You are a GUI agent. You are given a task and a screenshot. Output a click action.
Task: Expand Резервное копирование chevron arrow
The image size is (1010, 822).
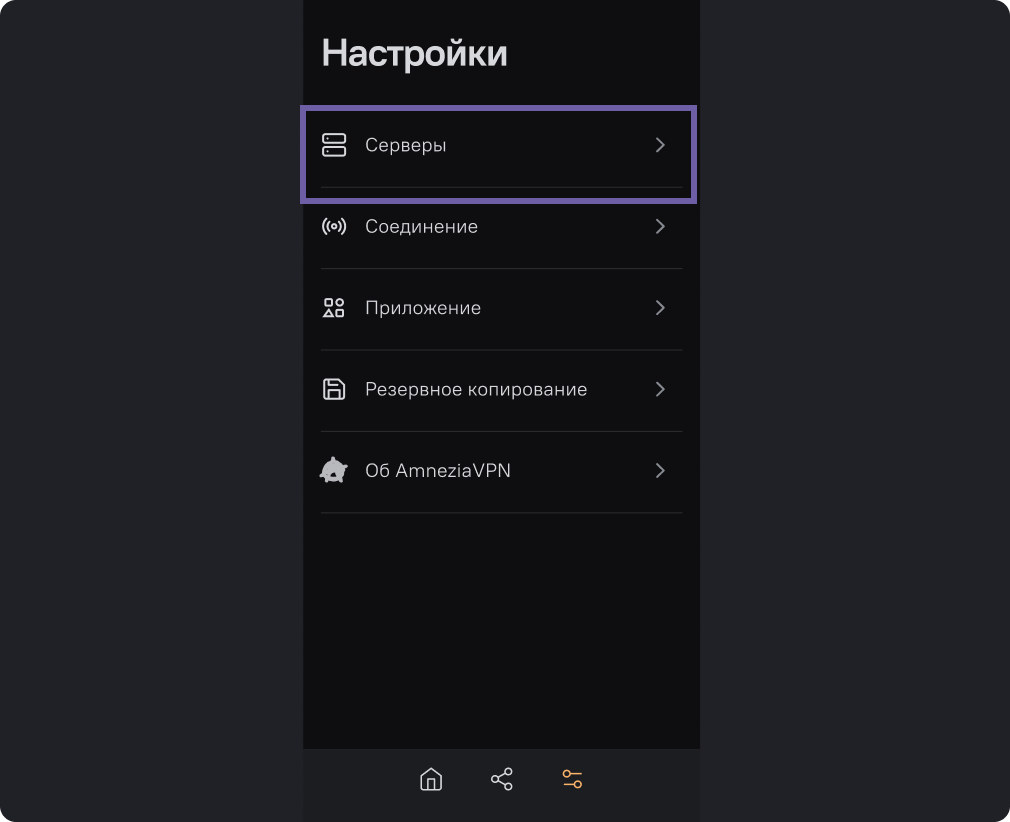tap(660, 389)
